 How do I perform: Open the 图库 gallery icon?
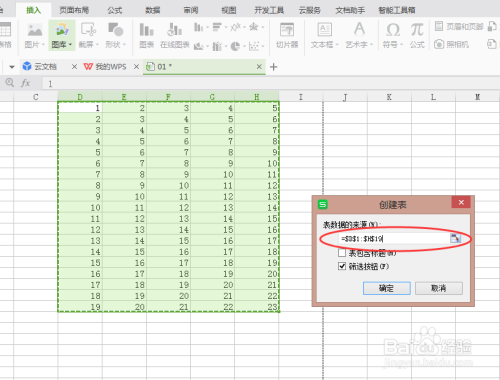62,30
